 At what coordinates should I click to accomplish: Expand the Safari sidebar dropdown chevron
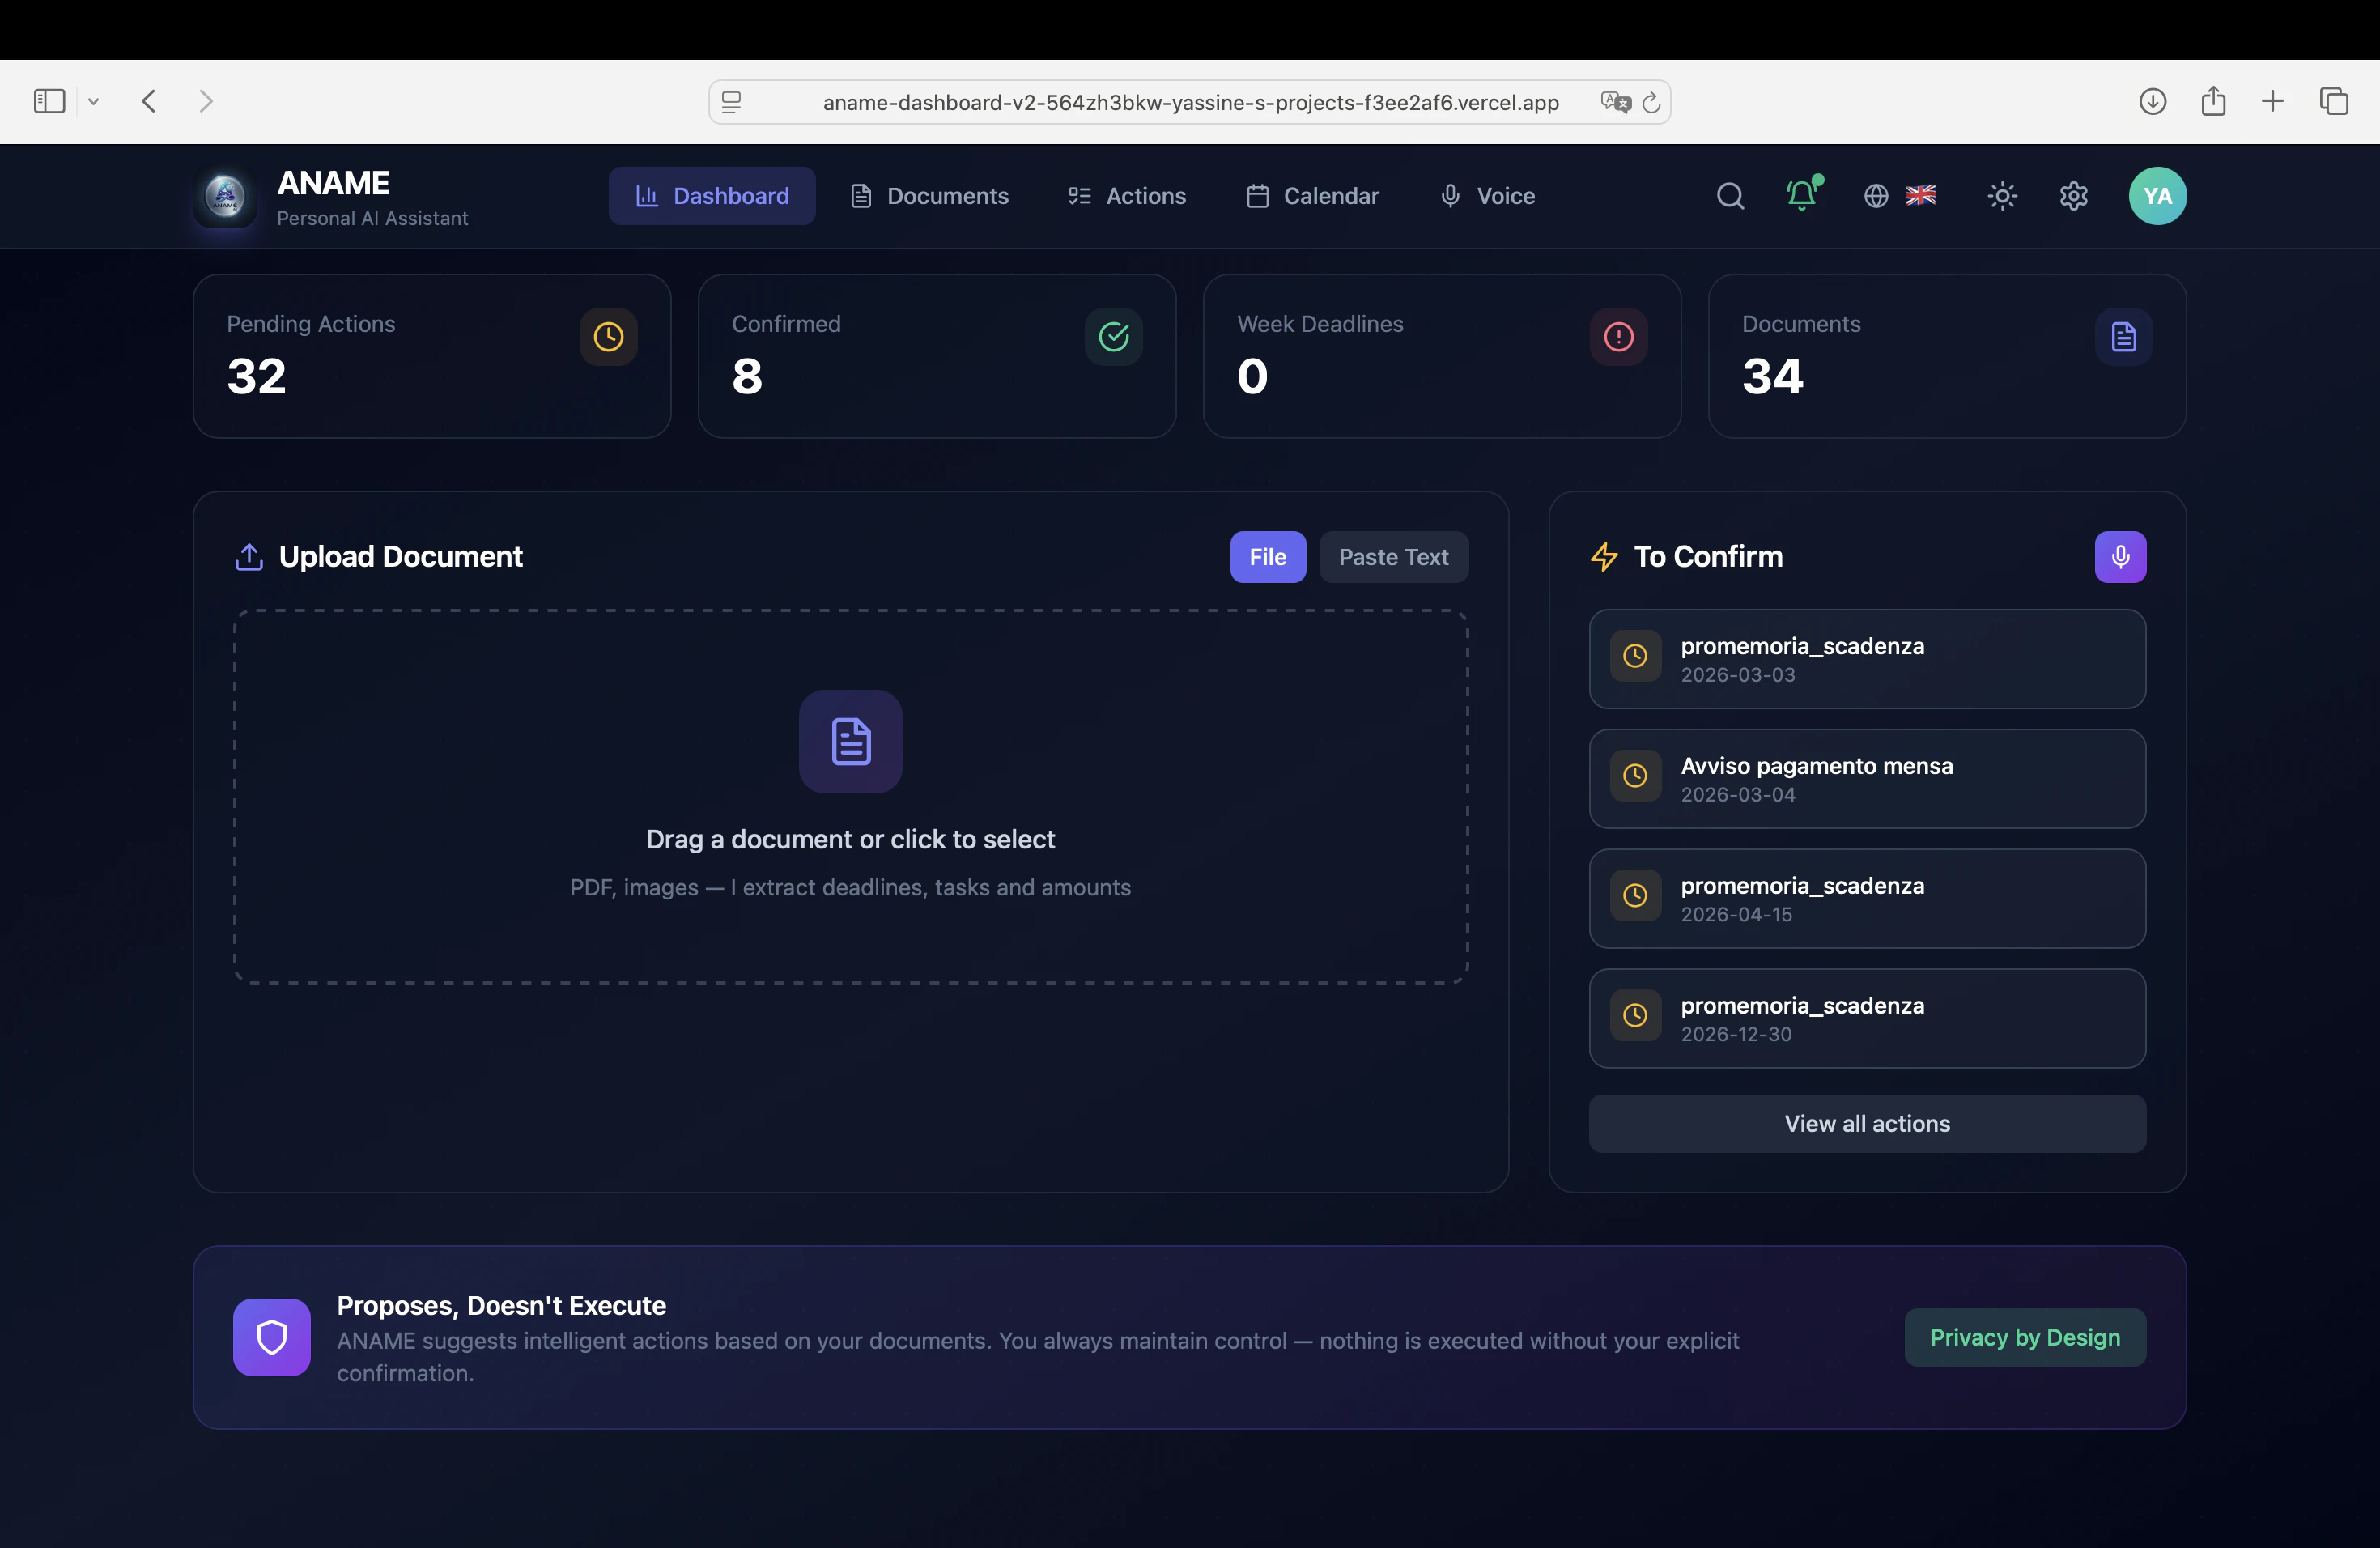coord(93,101)
